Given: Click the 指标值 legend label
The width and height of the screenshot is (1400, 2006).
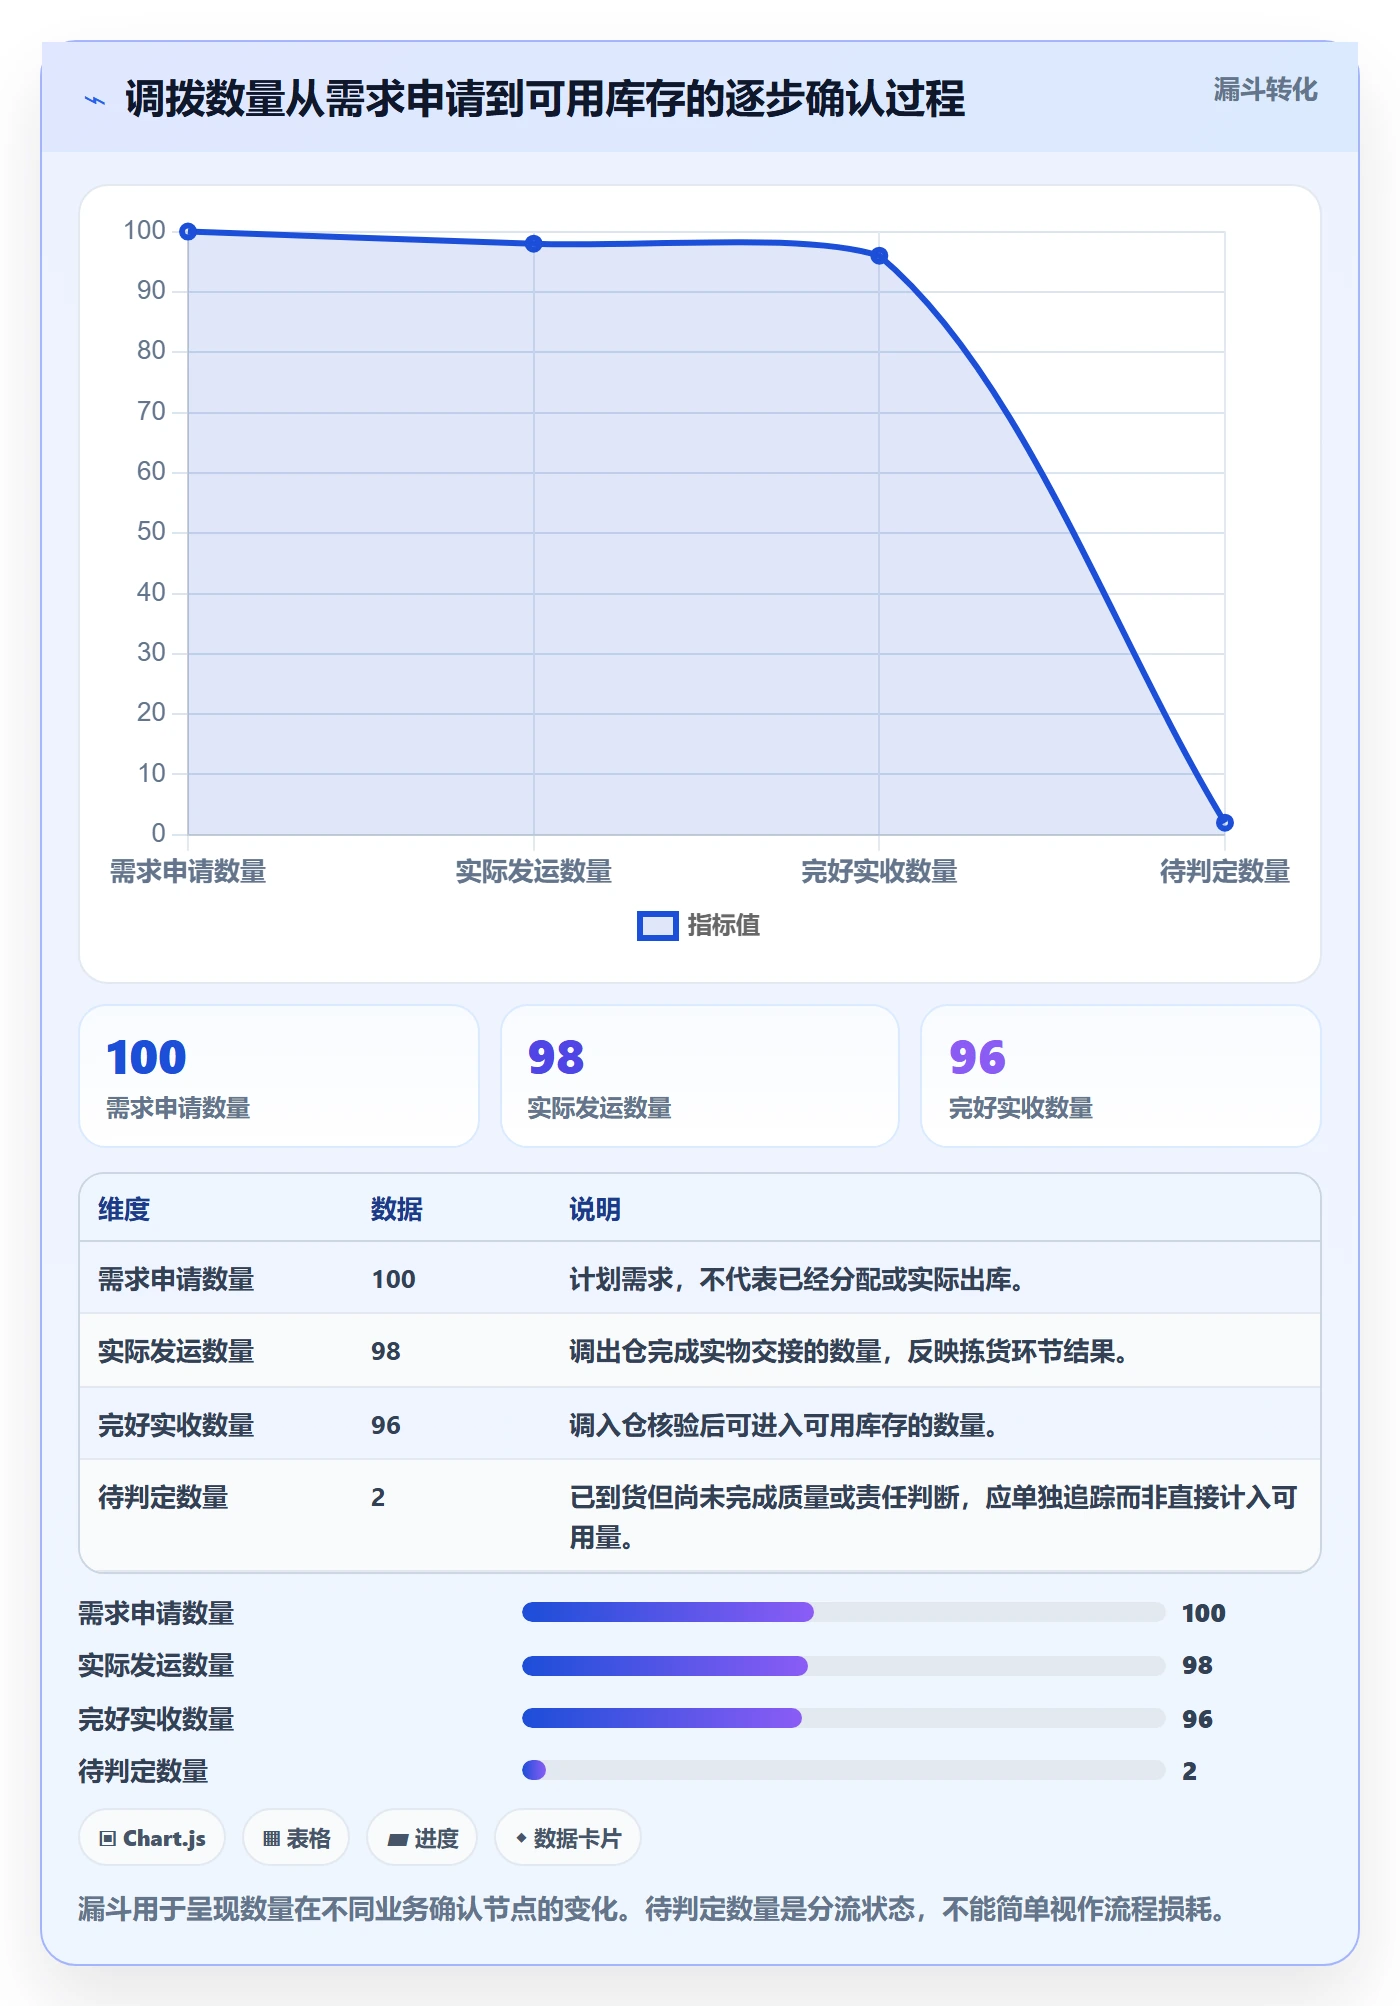Looking at the screenshot, I should pyautogui.click(x=723, y=925).
